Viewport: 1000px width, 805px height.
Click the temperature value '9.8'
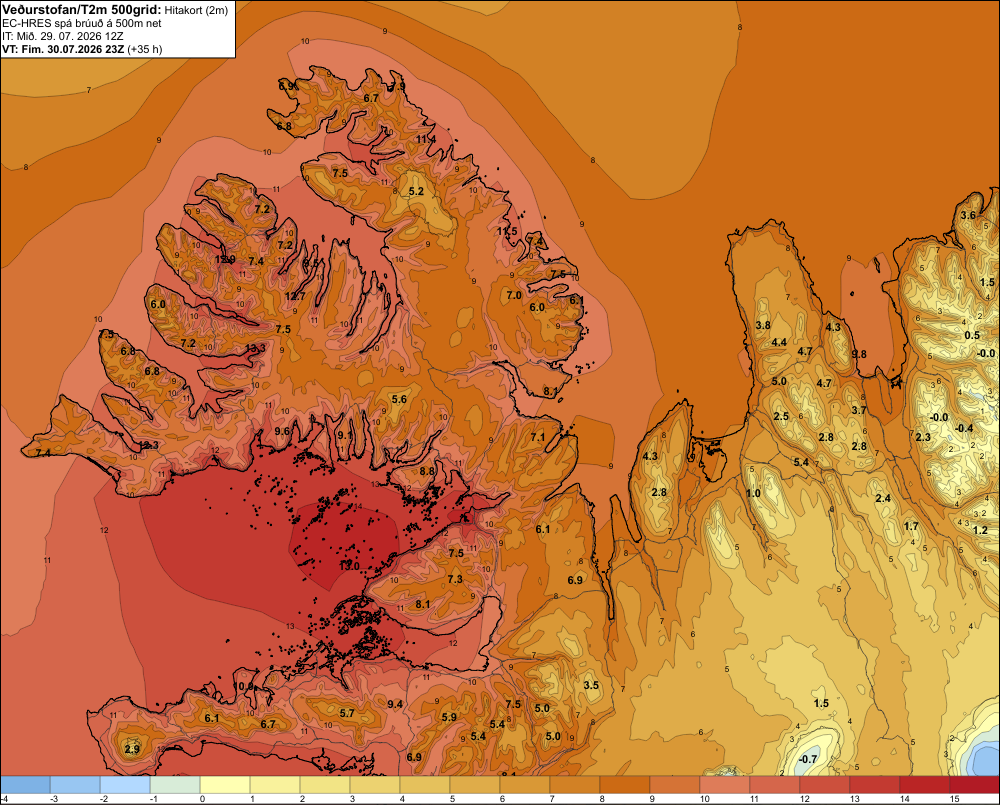[859, 355]
